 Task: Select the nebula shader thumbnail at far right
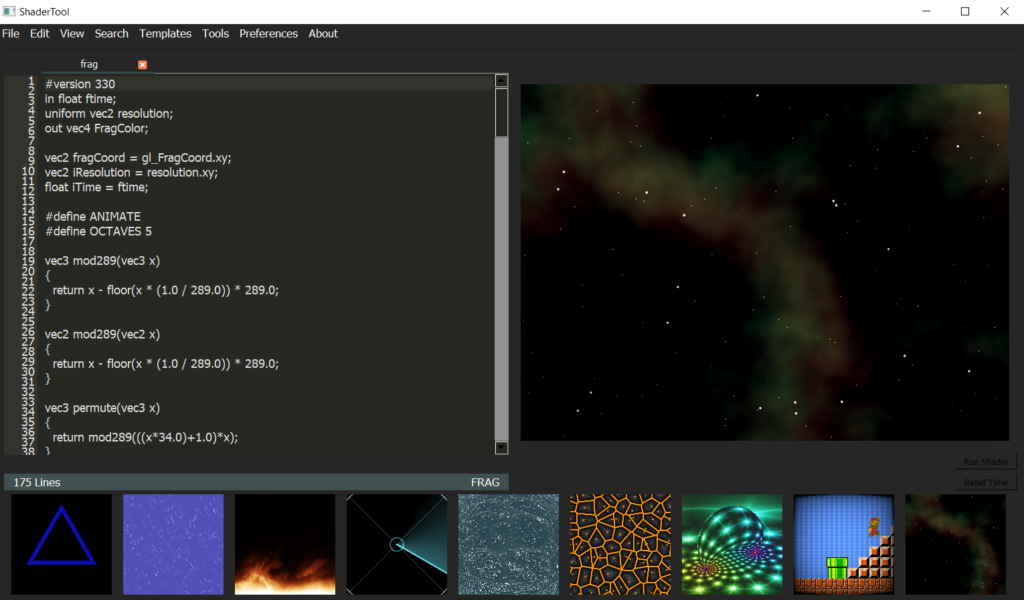tap(955, 544)
